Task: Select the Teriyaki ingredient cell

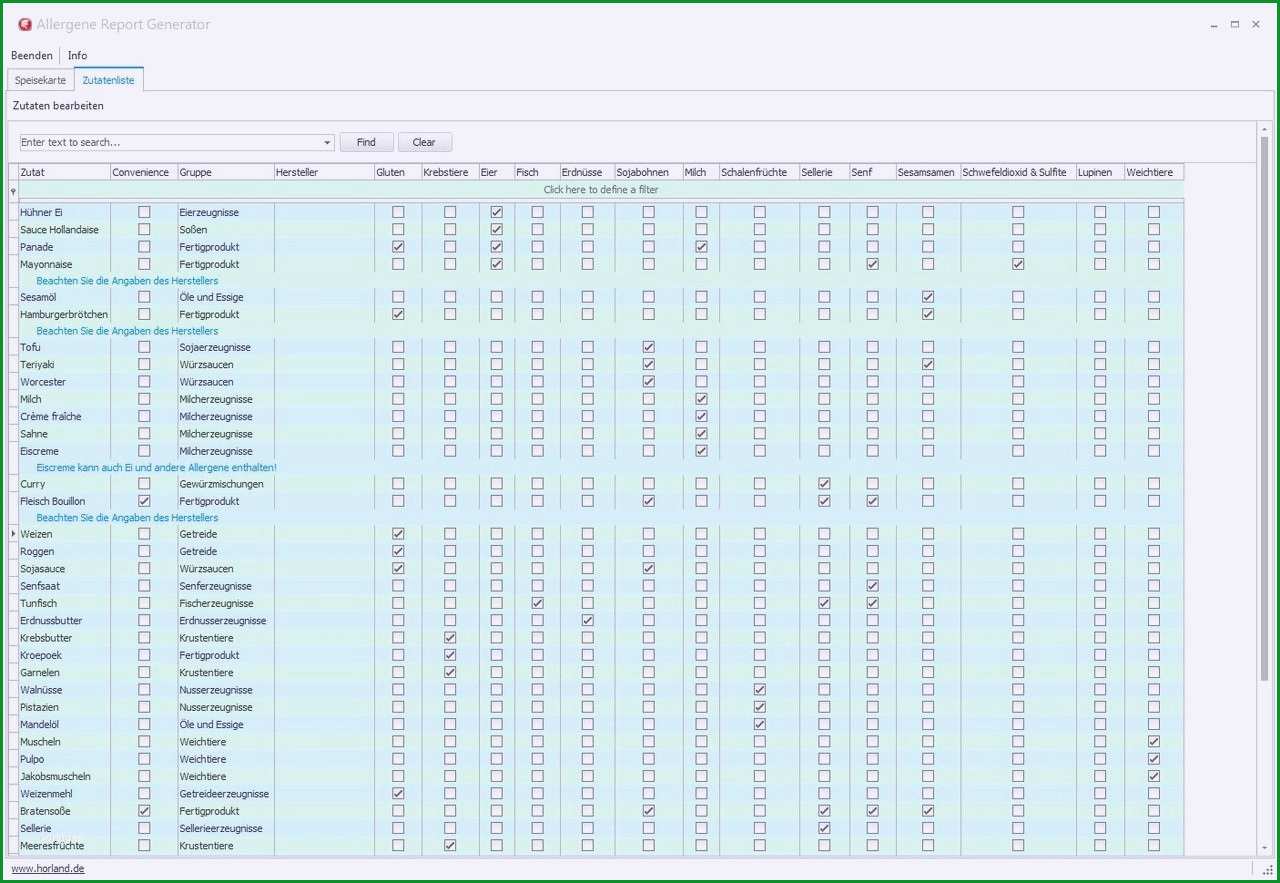Action: click(64, 365)
